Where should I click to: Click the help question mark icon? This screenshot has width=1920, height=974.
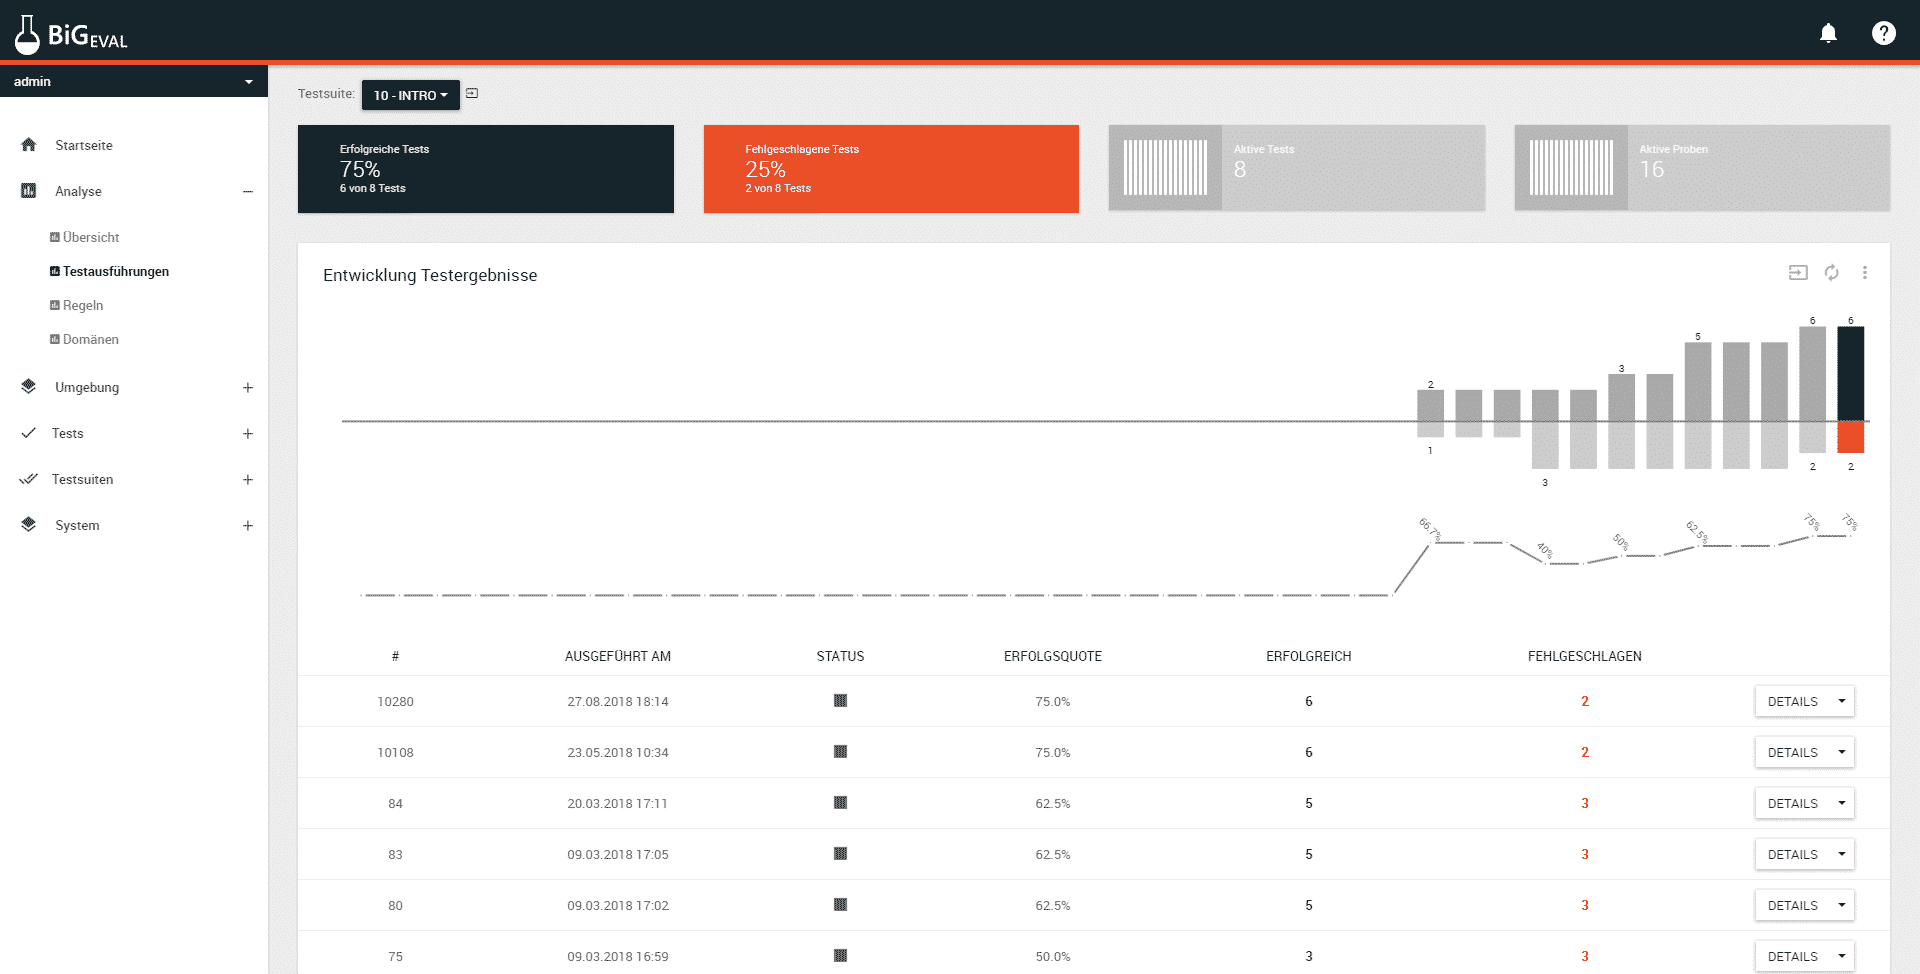click(x=1883, y=33)
